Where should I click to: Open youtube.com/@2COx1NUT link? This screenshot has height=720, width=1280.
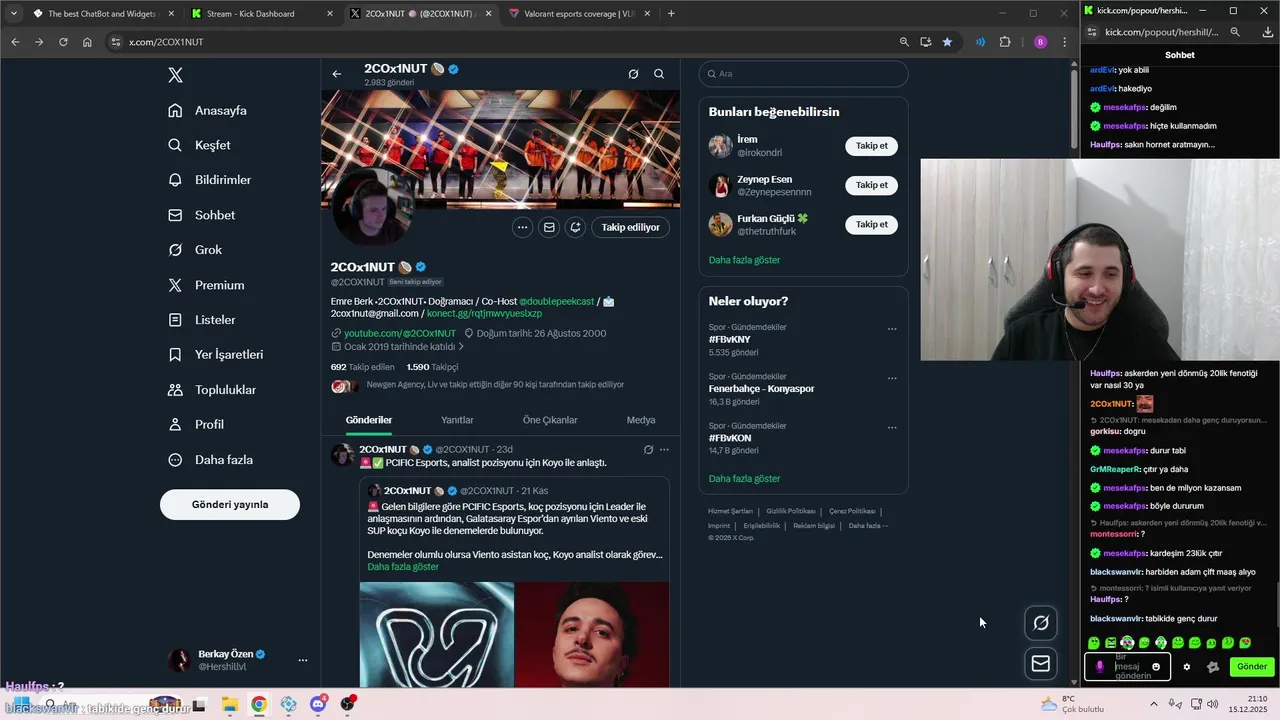pos(399,333)
